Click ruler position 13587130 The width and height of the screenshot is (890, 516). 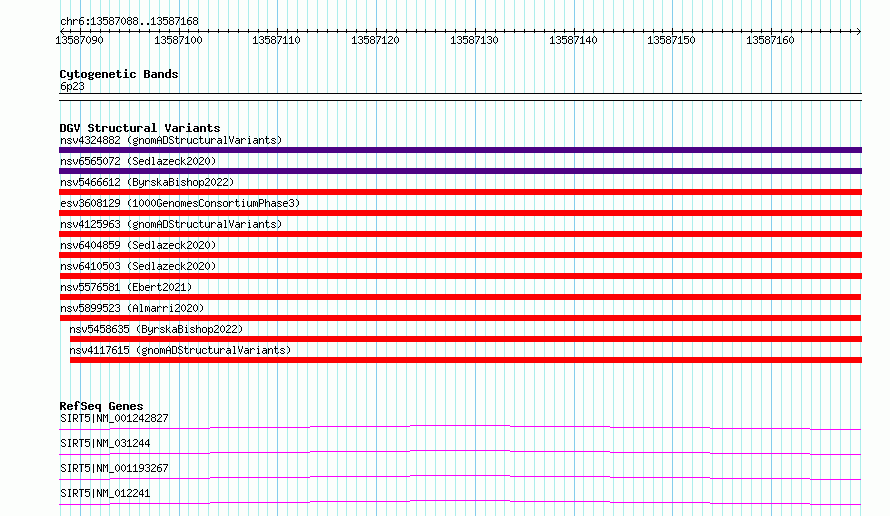(474, 40)
